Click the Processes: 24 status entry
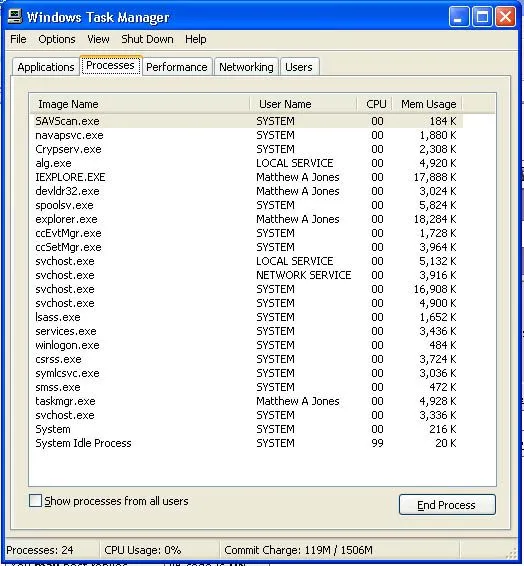Screen dimensions: 524x566 [x=40, y=550]
